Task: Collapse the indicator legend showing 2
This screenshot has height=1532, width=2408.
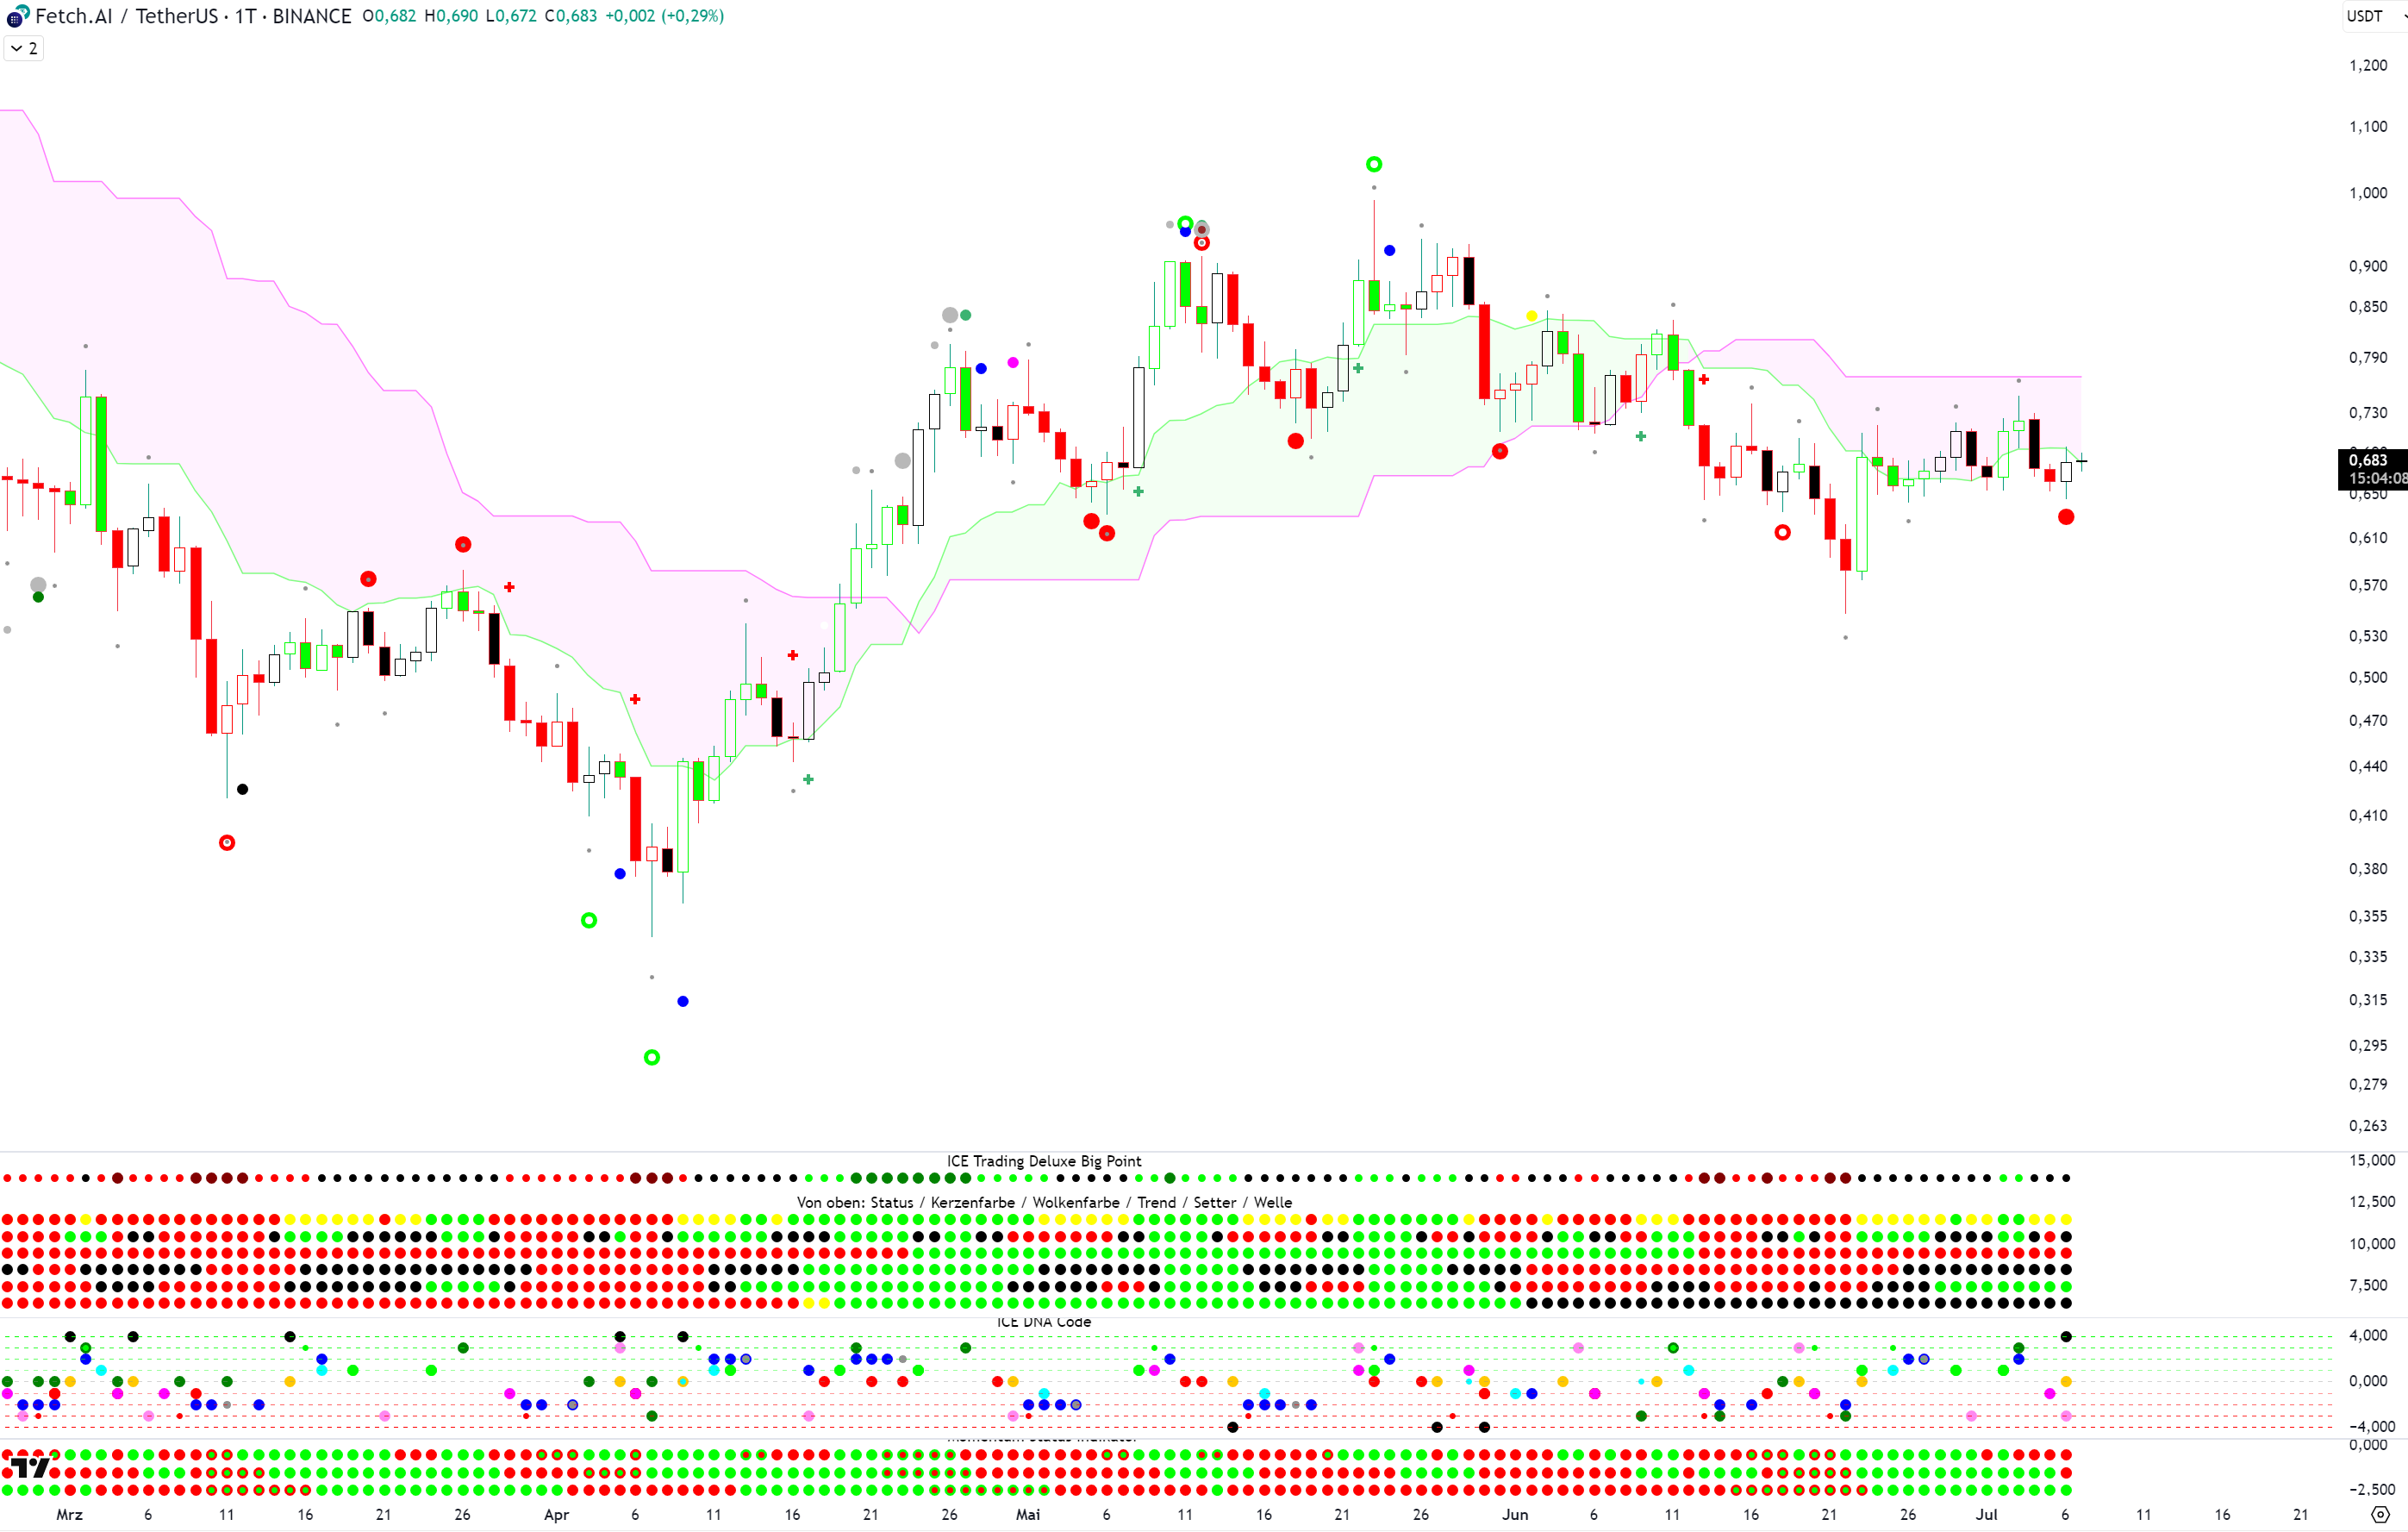Action: coord(24,48)
